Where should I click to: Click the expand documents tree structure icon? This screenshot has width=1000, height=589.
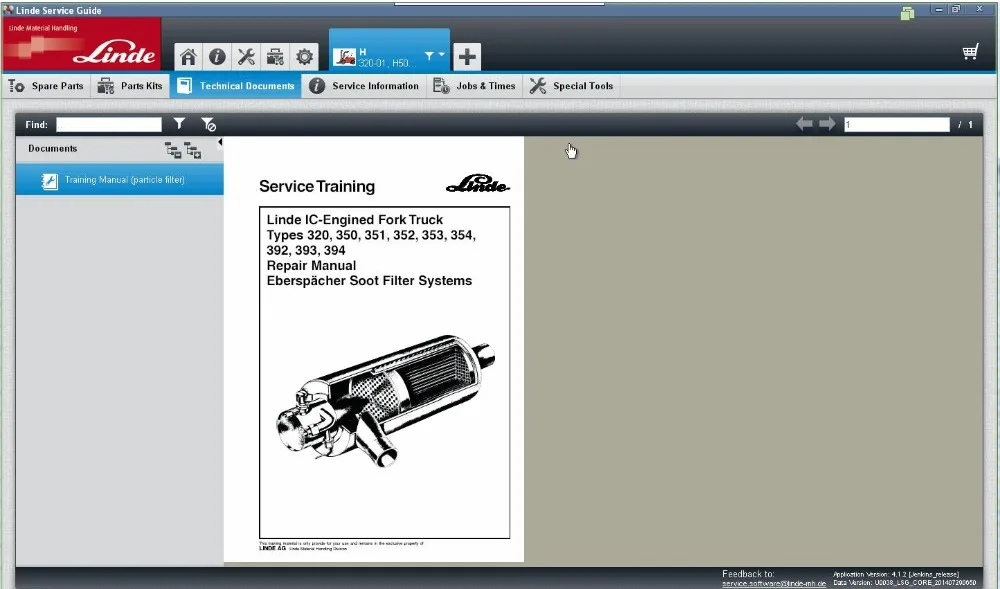(x=192, y=150)
